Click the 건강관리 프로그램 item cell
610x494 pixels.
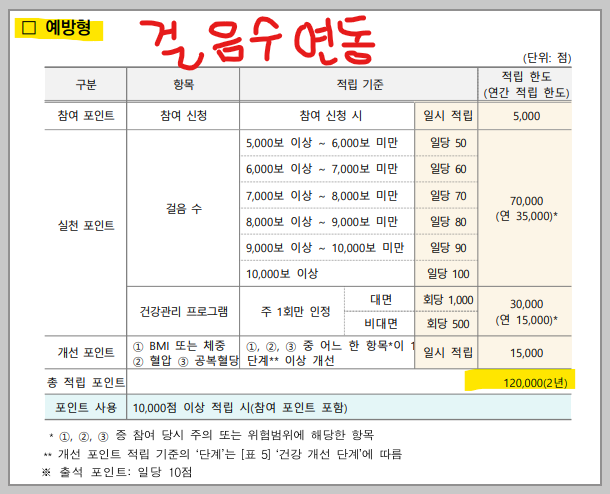click(183, 312)
